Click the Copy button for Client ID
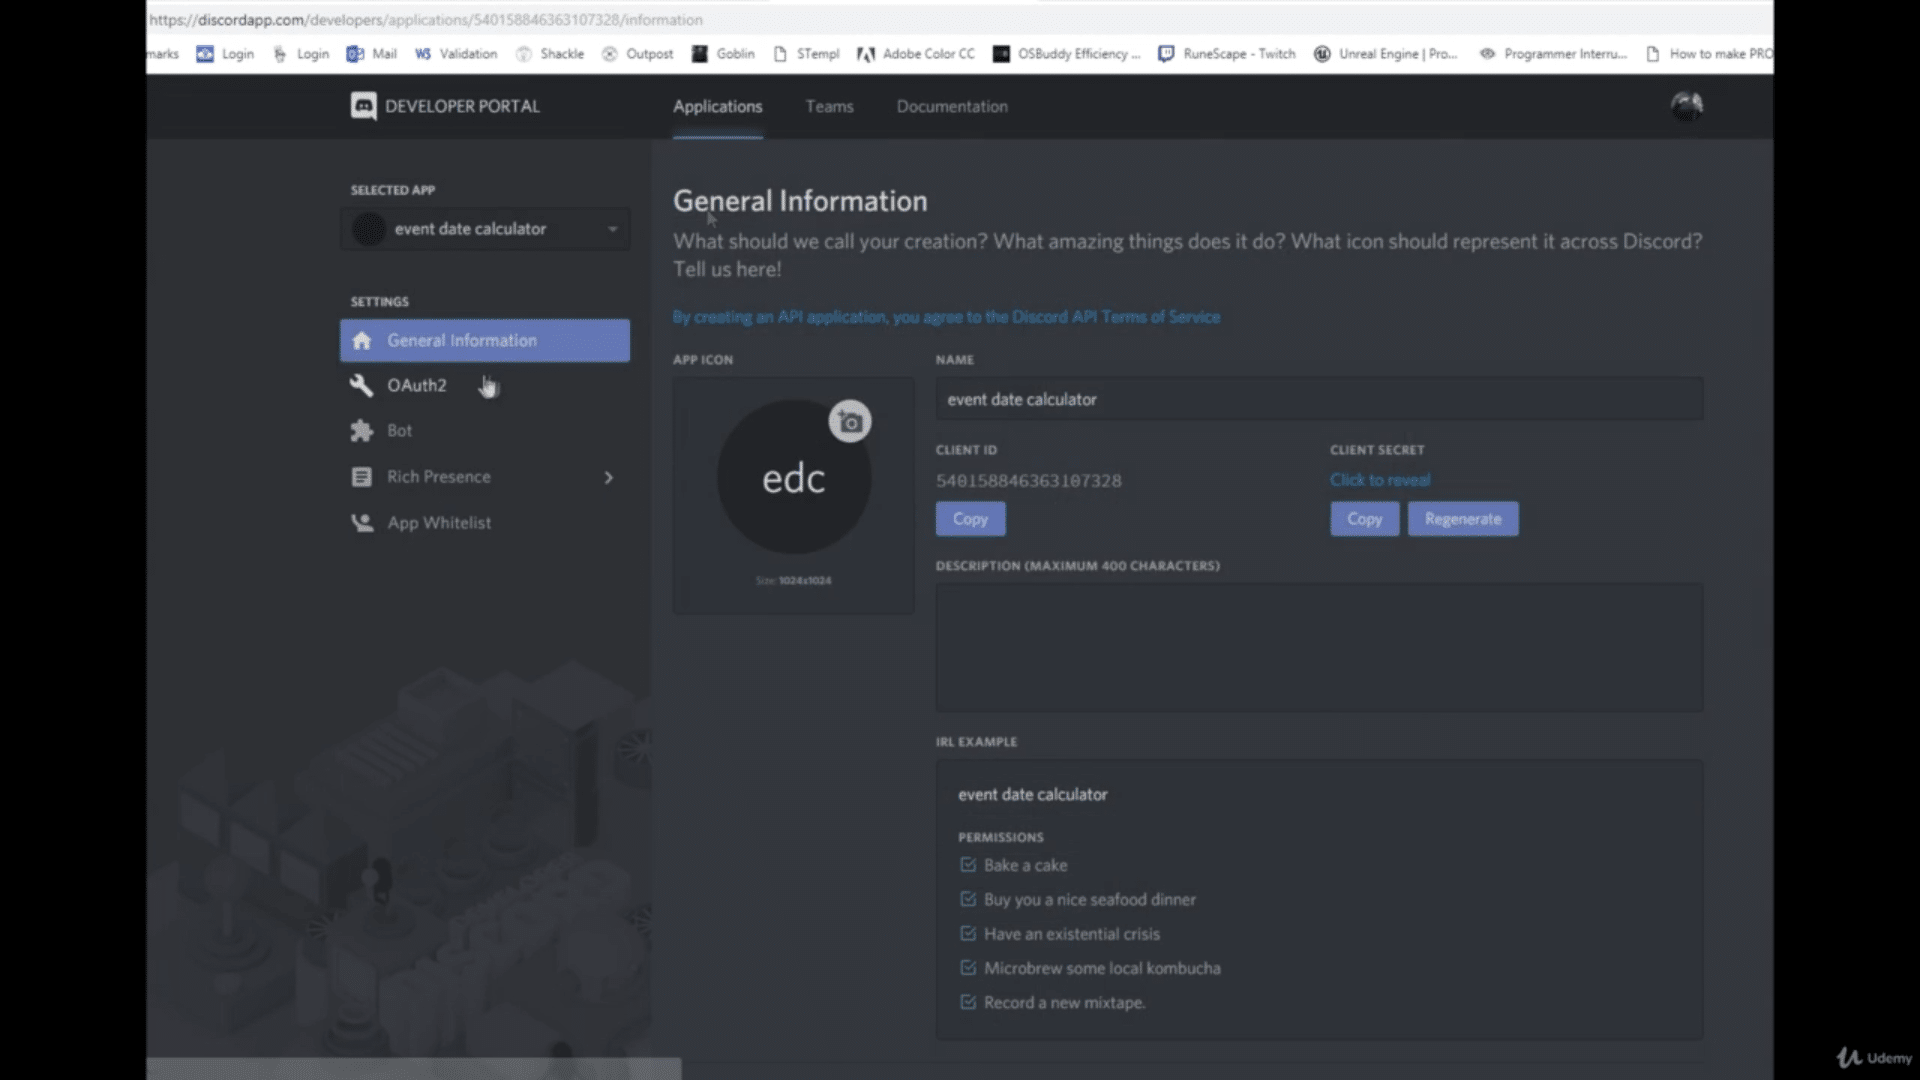This screenshot has height=1080, width=1920. tap(971, 518)
